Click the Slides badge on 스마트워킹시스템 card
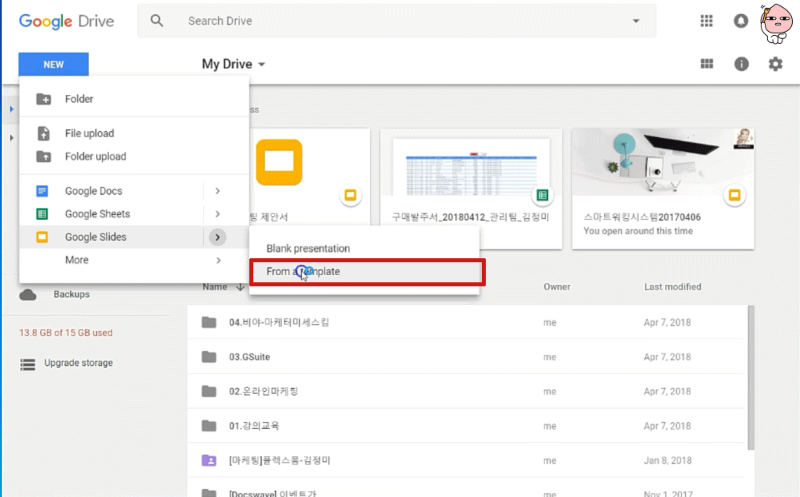 [734, 195]
